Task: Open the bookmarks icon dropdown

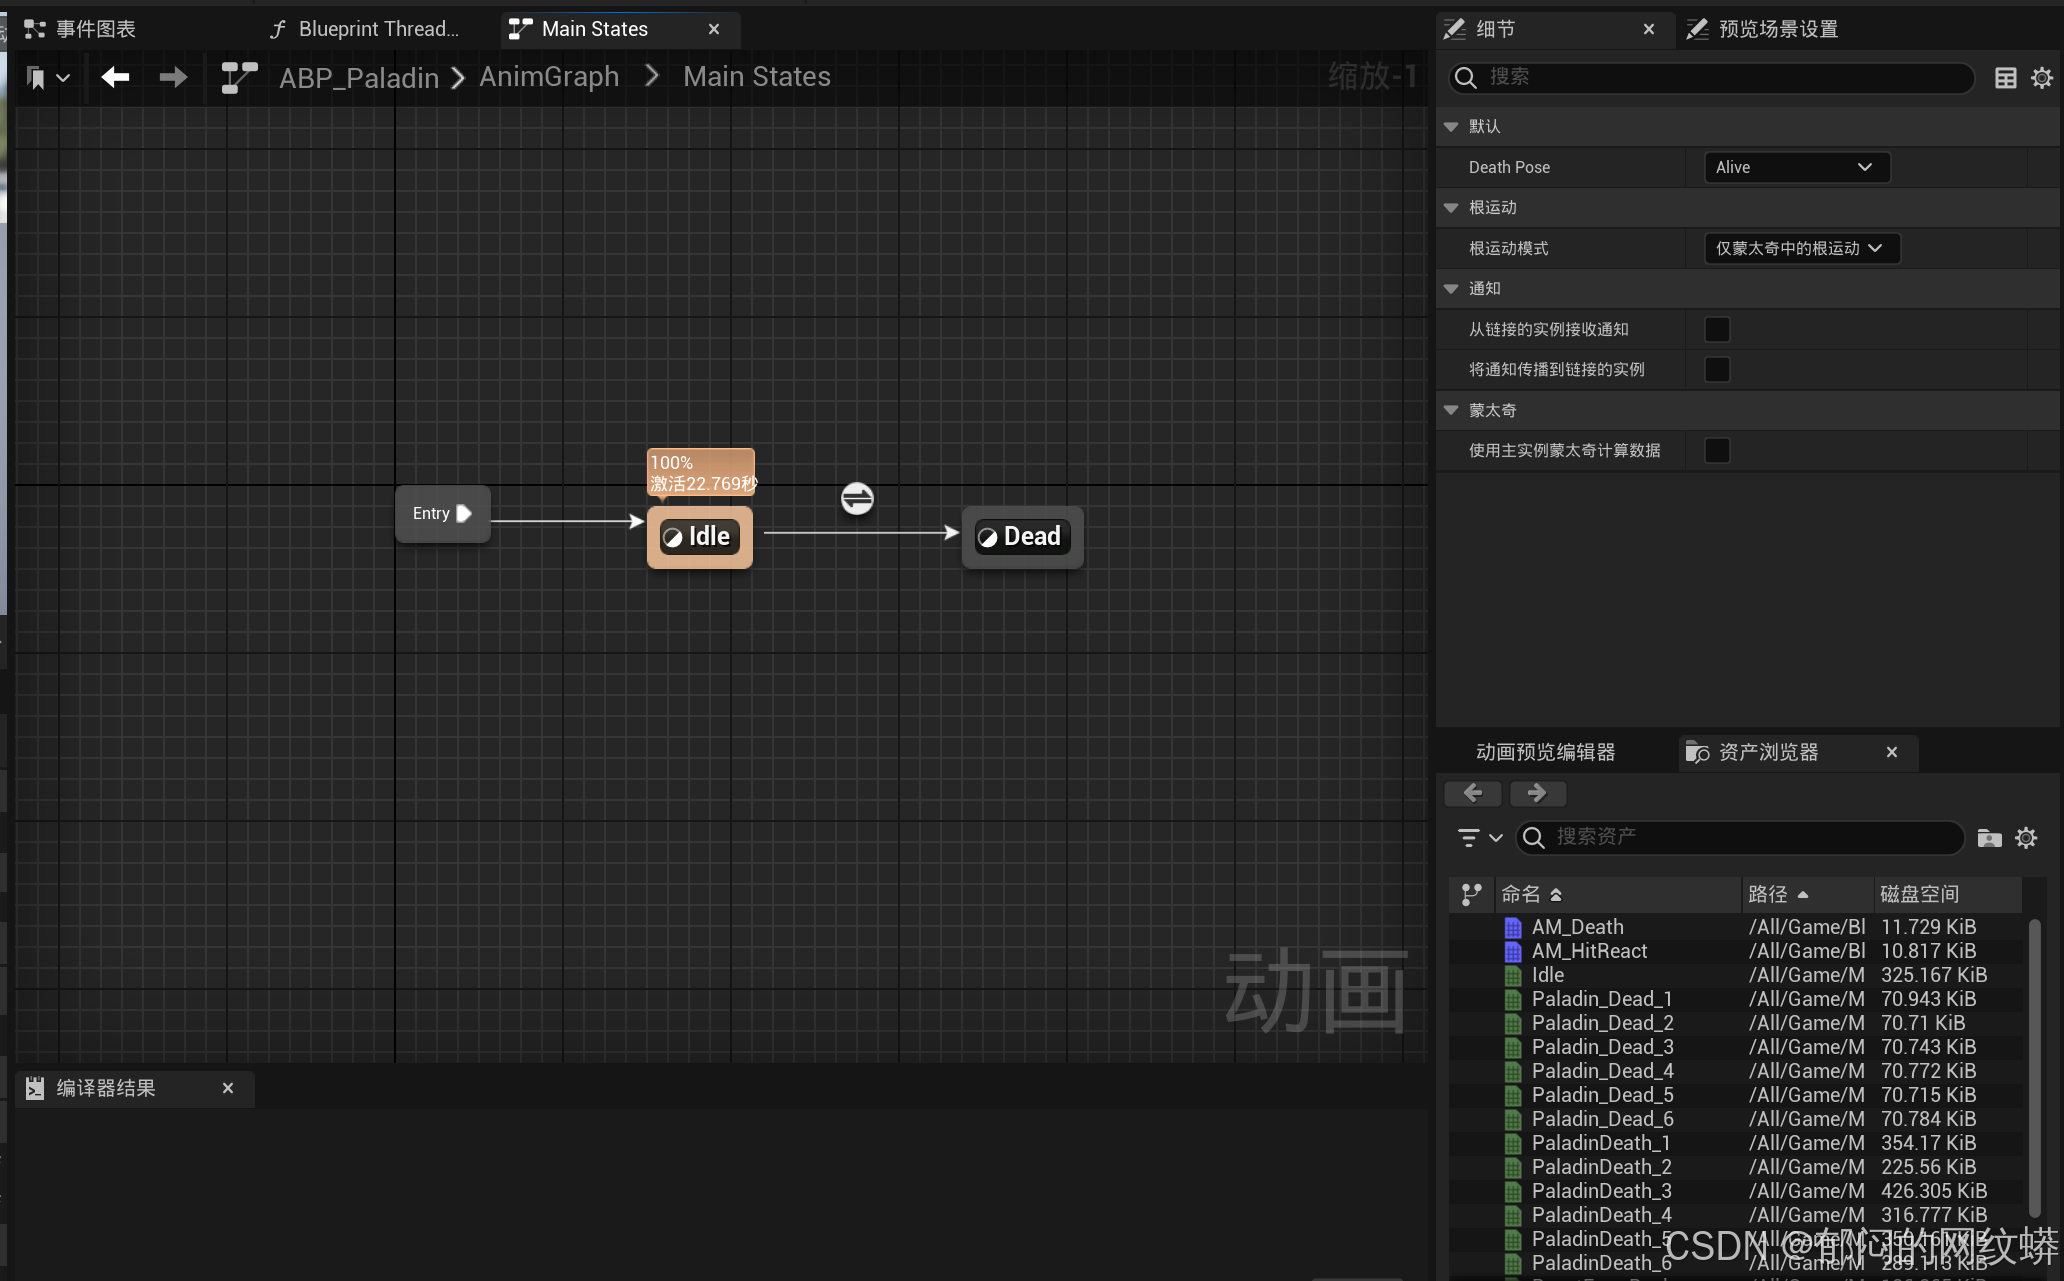Action: pos(47,77)
